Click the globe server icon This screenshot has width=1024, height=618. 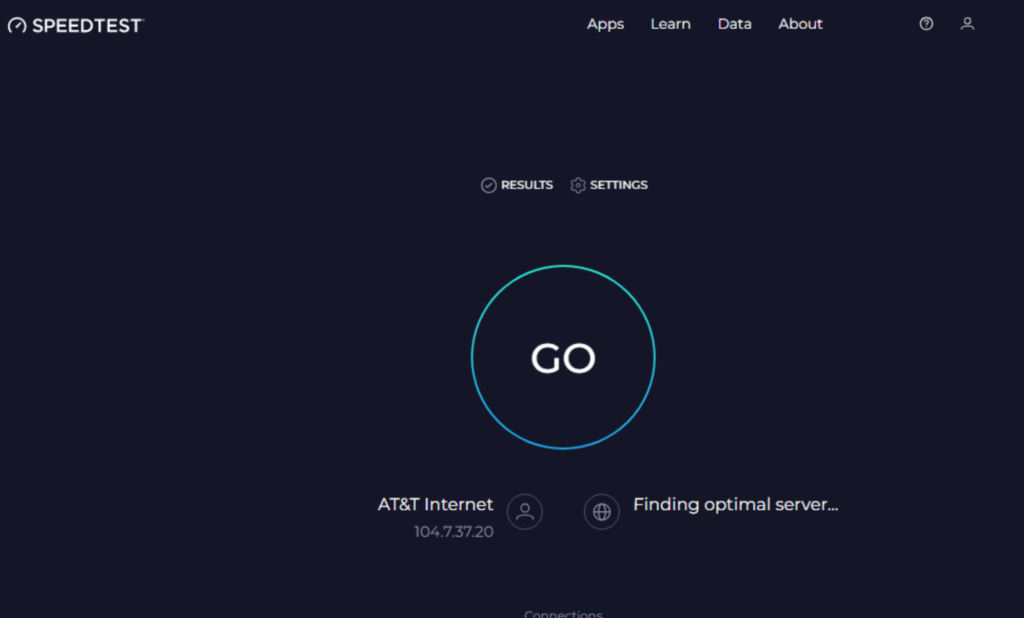(601, 512)
